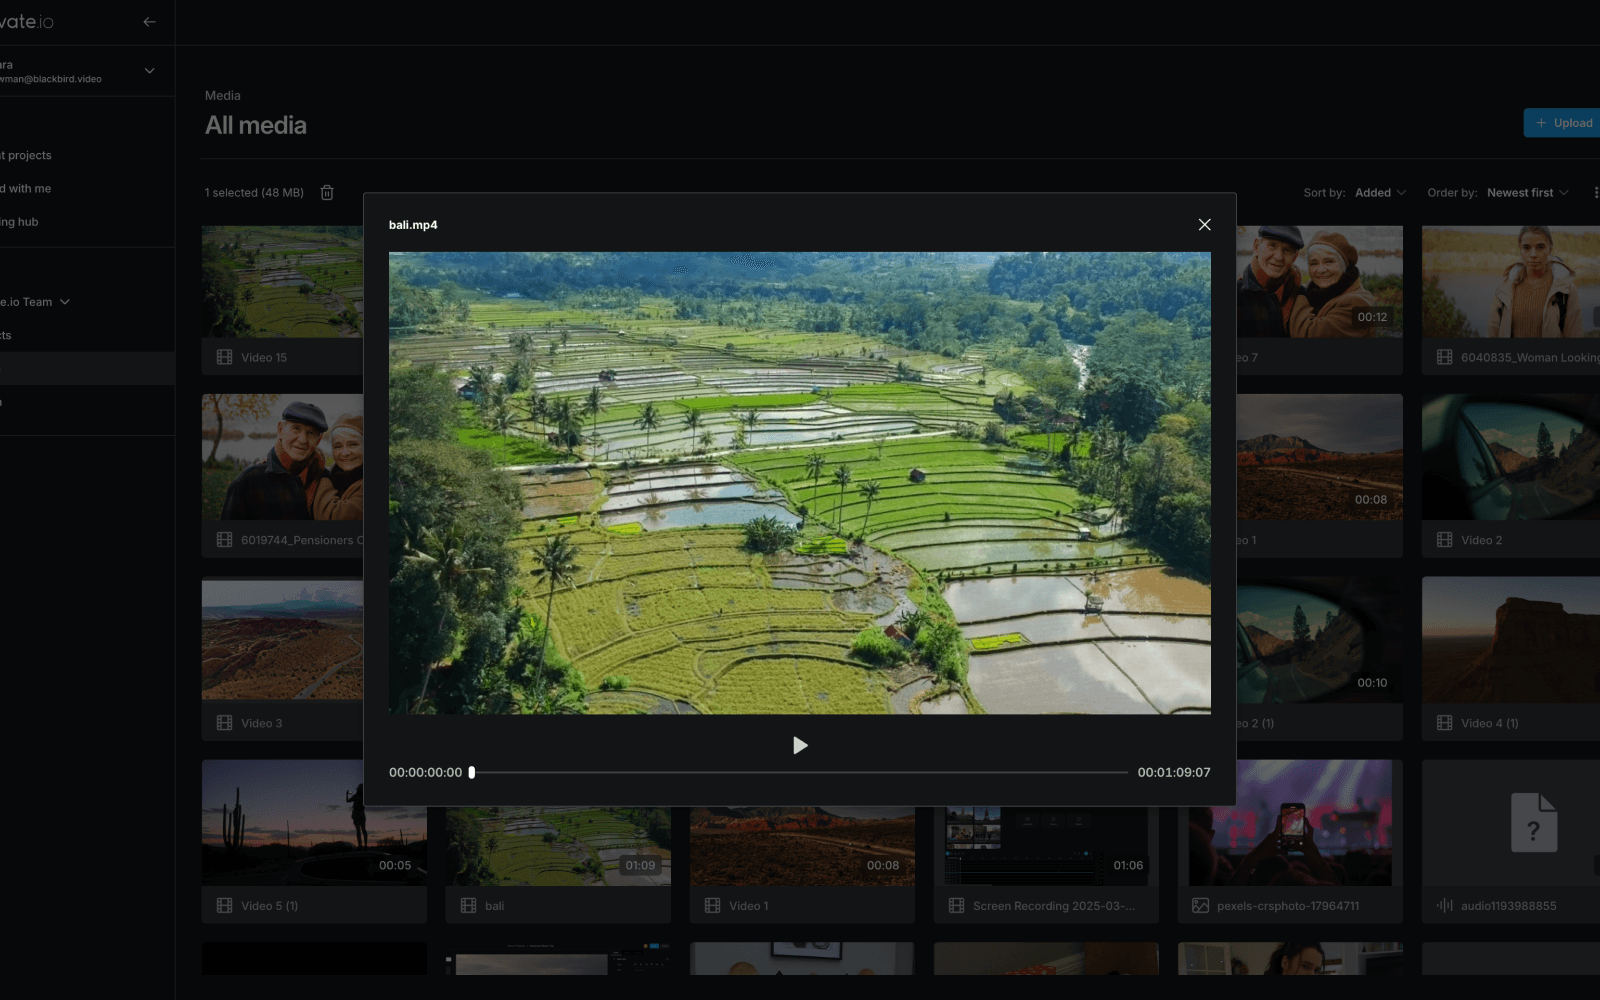The height and width of the screenshot is (1000, 1600).
Task: Click the image icon beside pexels-crsphoto-17964711
Action: 1201,906
